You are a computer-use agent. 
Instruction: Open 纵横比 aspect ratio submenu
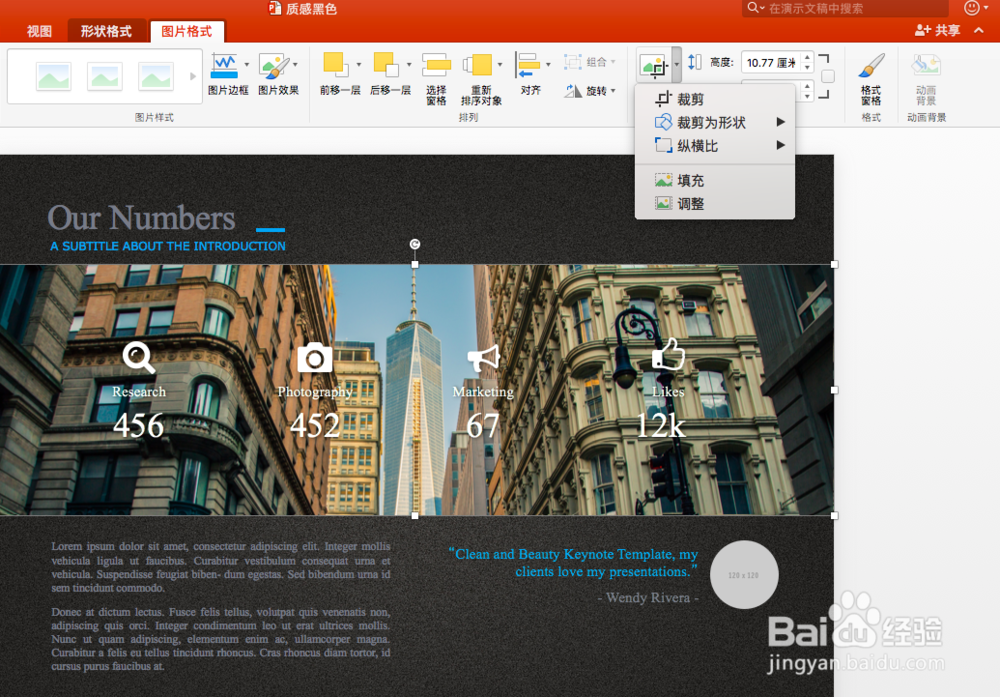(x=715, y=146)
